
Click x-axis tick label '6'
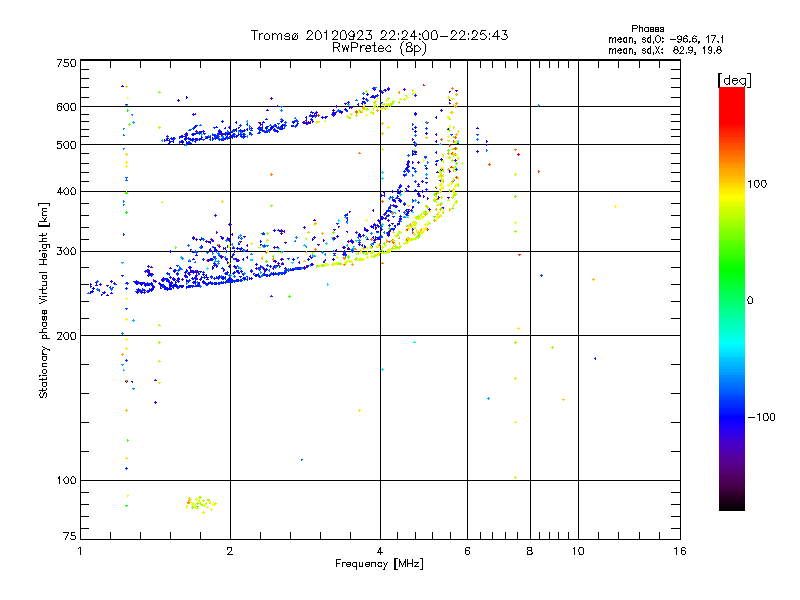[x=467, y=551]
